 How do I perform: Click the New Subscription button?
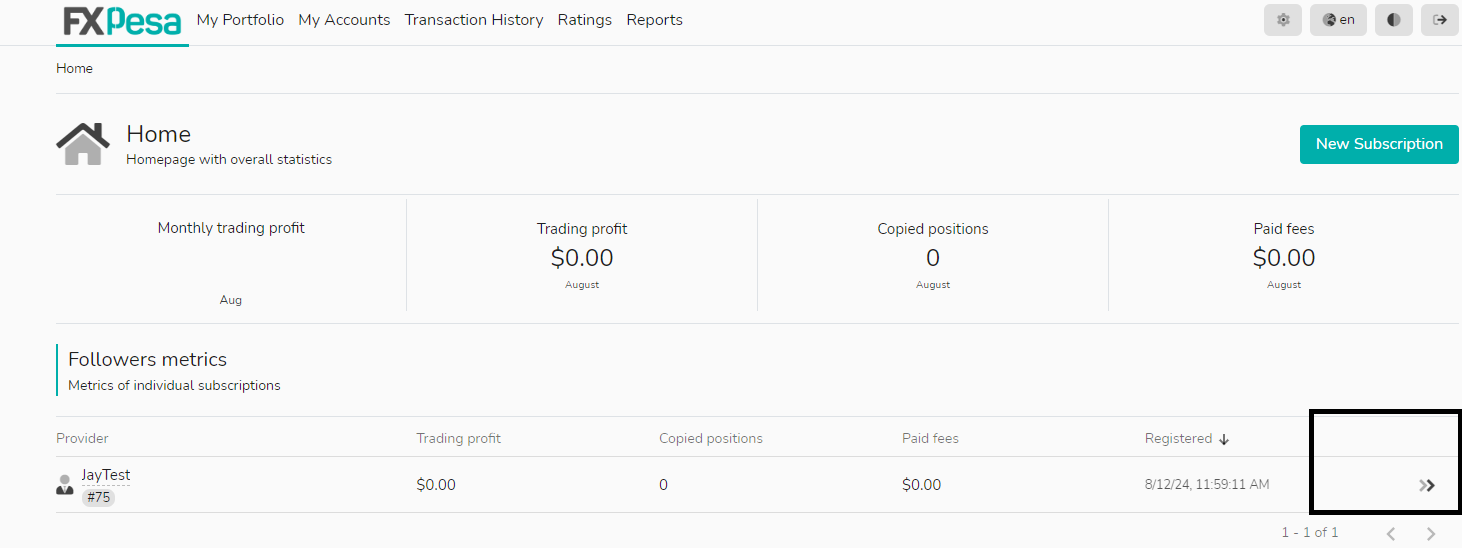pos(1379,144)
